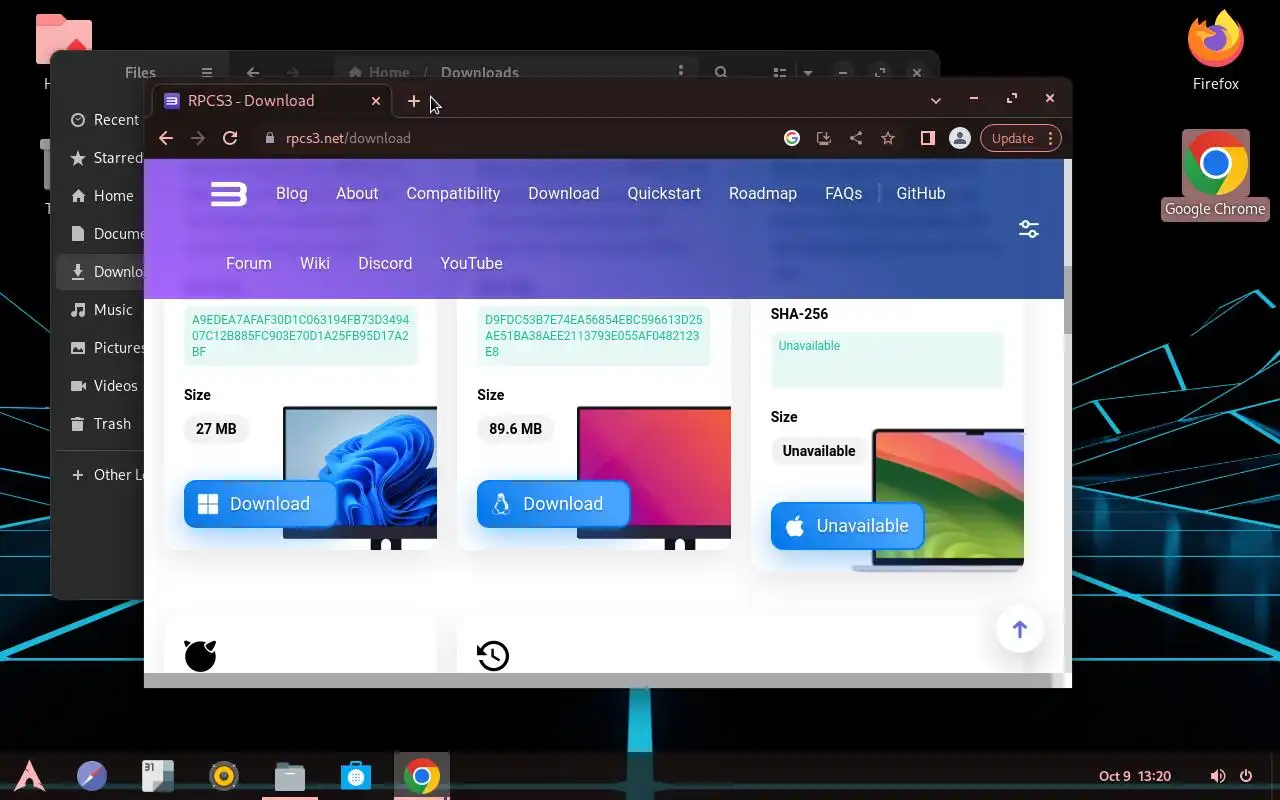Click the Windows Download button
Screen dimensions: 1280x800
coord(260,504)
